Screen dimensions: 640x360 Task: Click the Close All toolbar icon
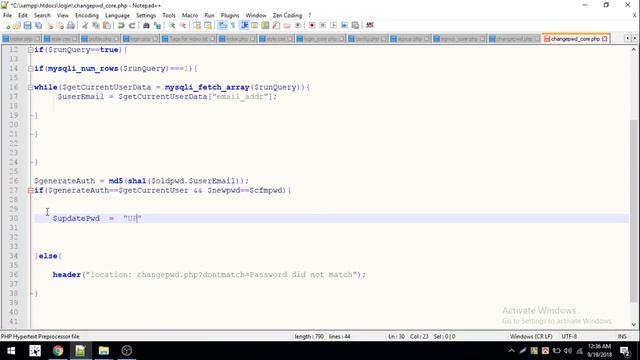click(60, 25)
